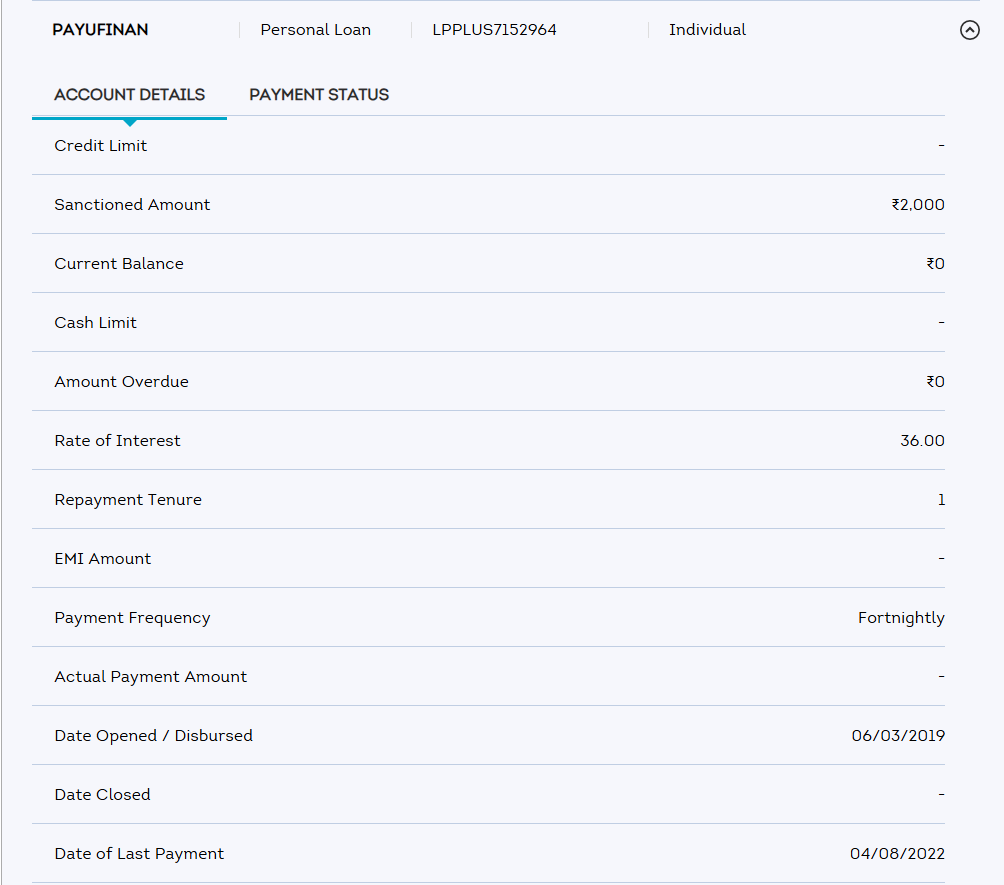Select the 04/08/2022 last payment date
Viewport: 1004px width, 885px height.
pyautogui.click(x=896, y=854)
